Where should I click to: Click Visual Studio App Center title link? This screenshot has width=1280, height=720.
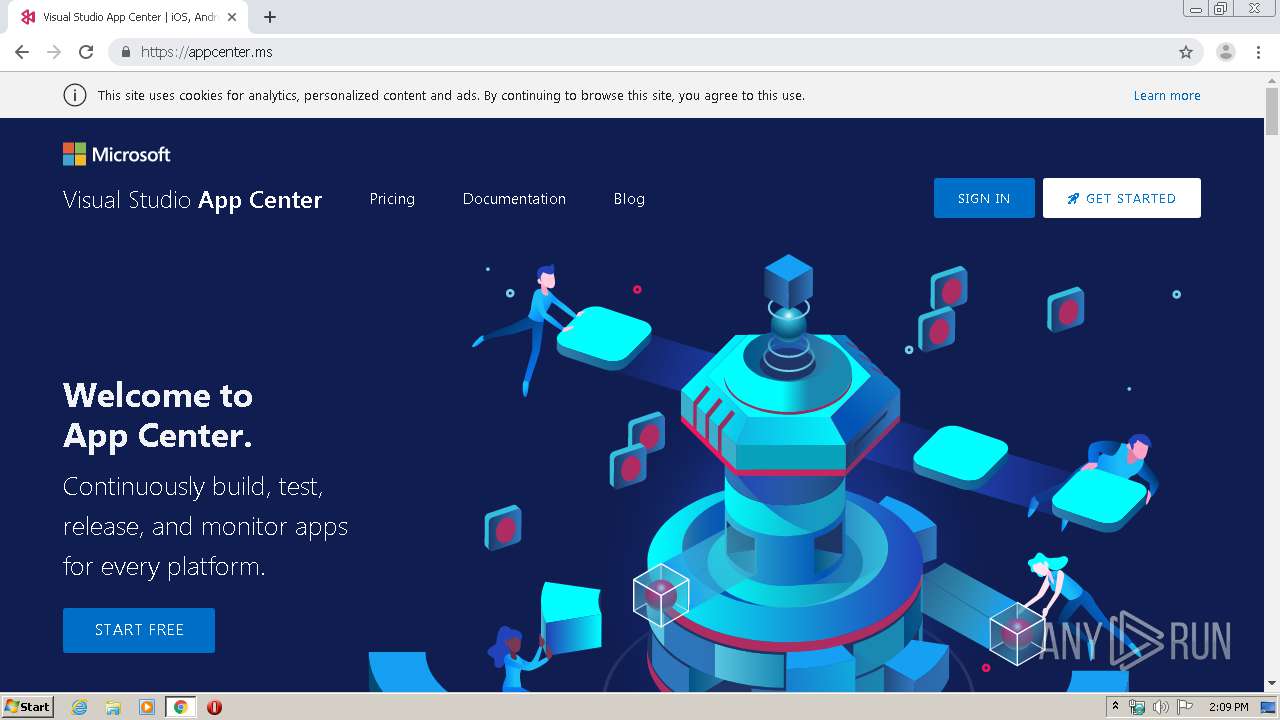point(193,200)
